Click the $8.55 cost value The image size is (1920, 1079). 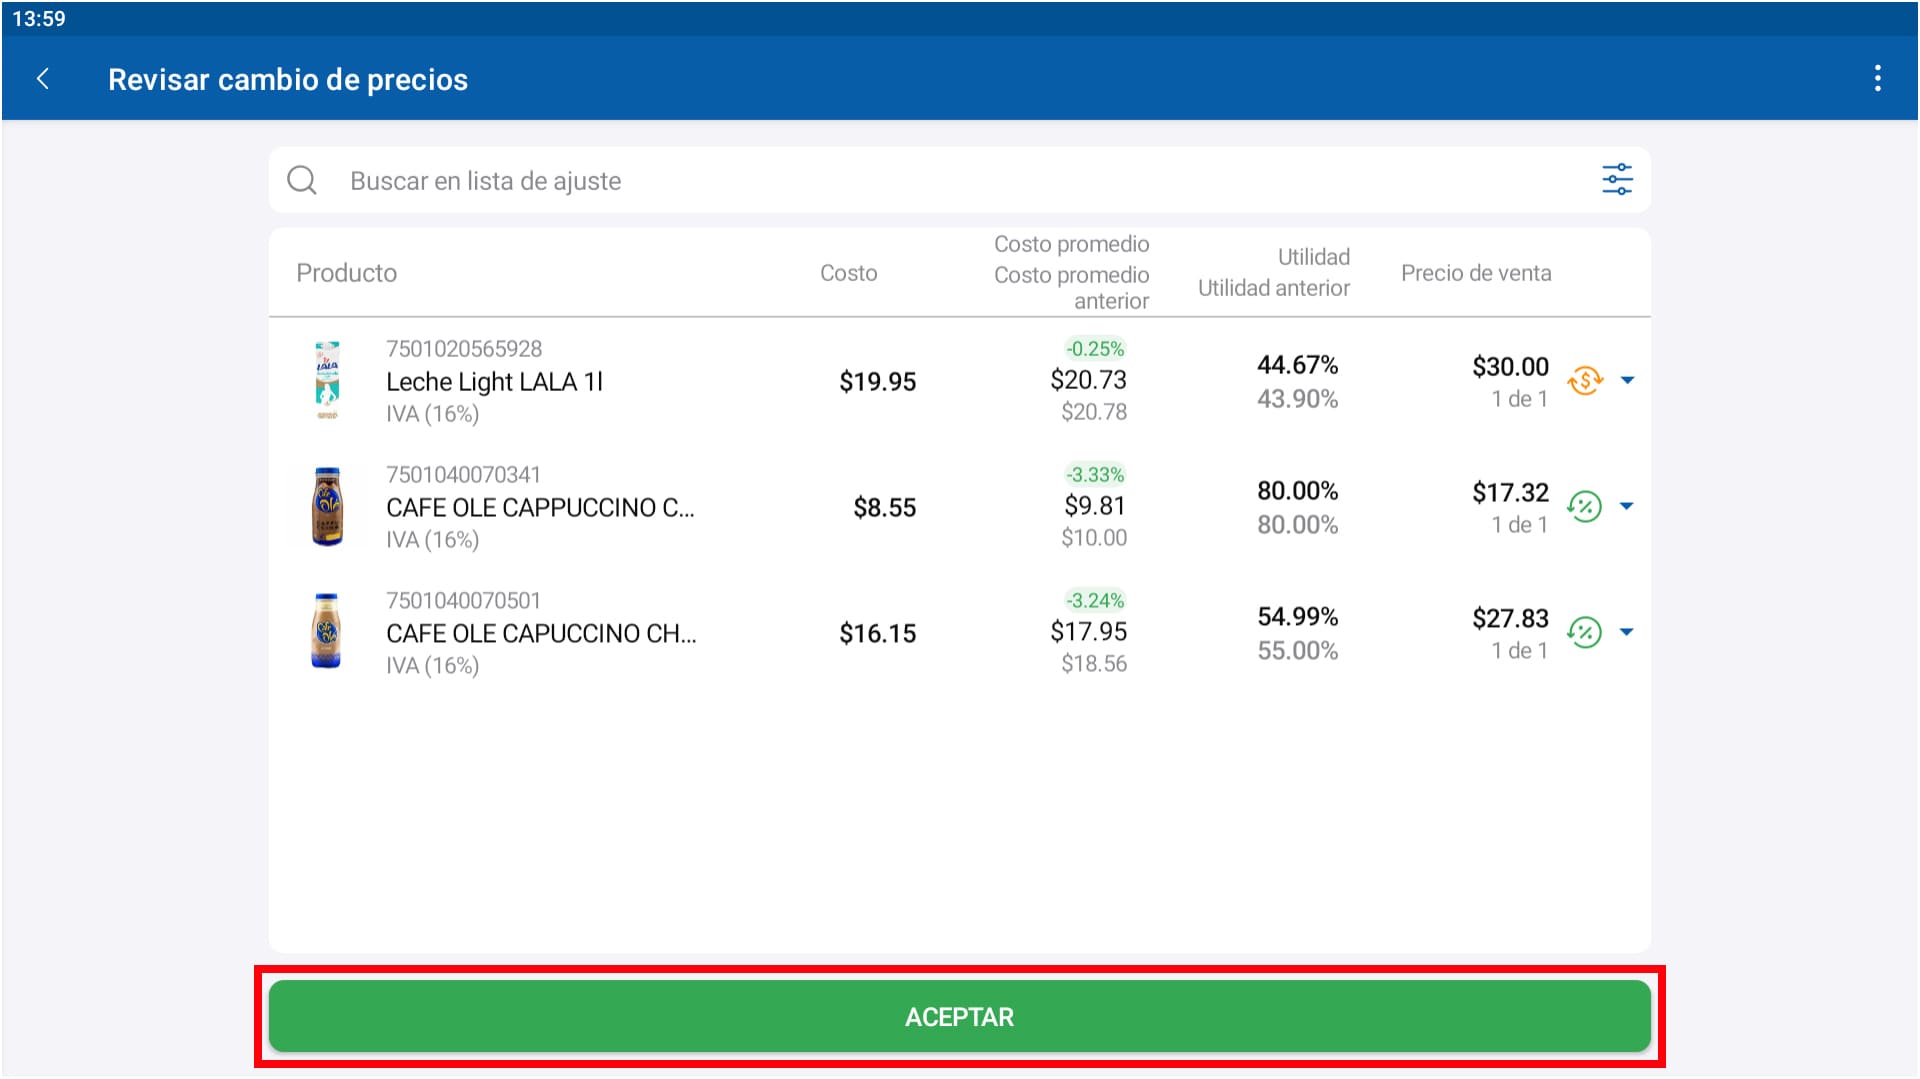coord(884,508)
